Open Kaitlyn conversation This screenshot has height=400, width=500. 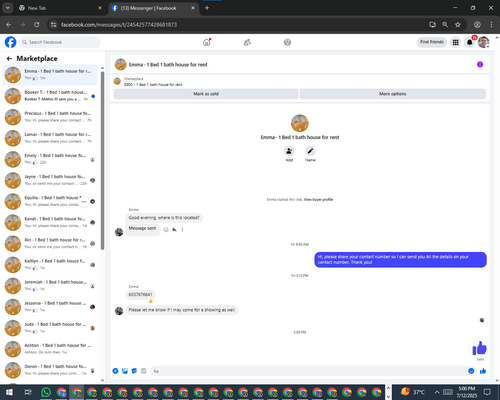tap(50, 265)
